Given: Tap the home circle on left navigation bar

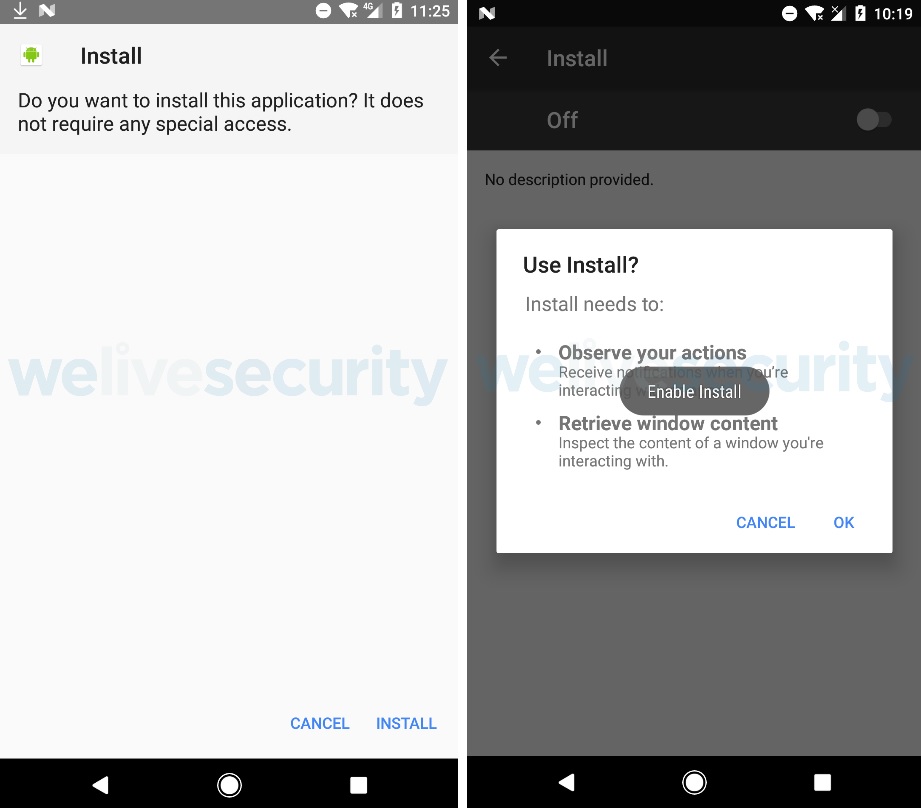Looking at the screenshot, I should [x=229, y=785].
